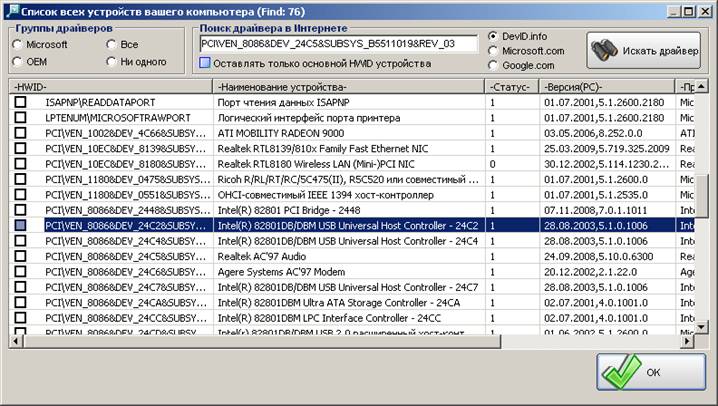Sort by -Наименование устройства- column header
This screenshot has width=718, height=406.
[x=350, y=87]
